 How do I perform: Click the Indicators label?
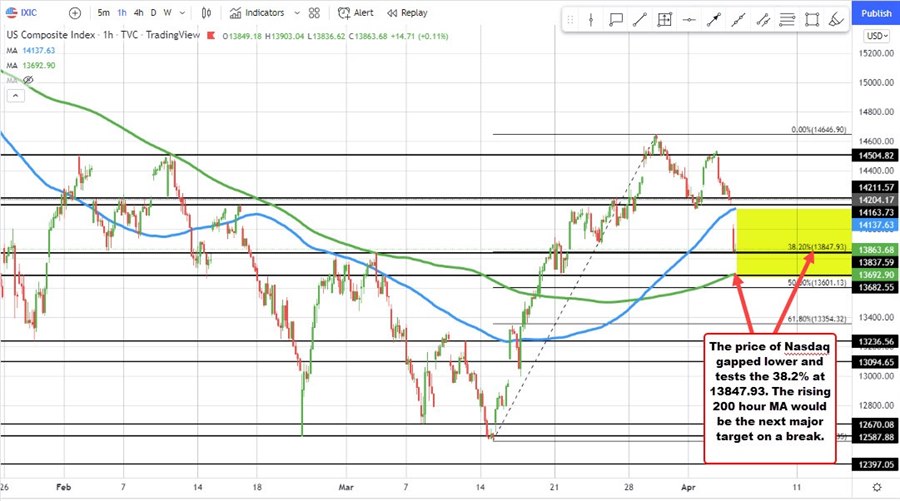(x=265, y=13)
